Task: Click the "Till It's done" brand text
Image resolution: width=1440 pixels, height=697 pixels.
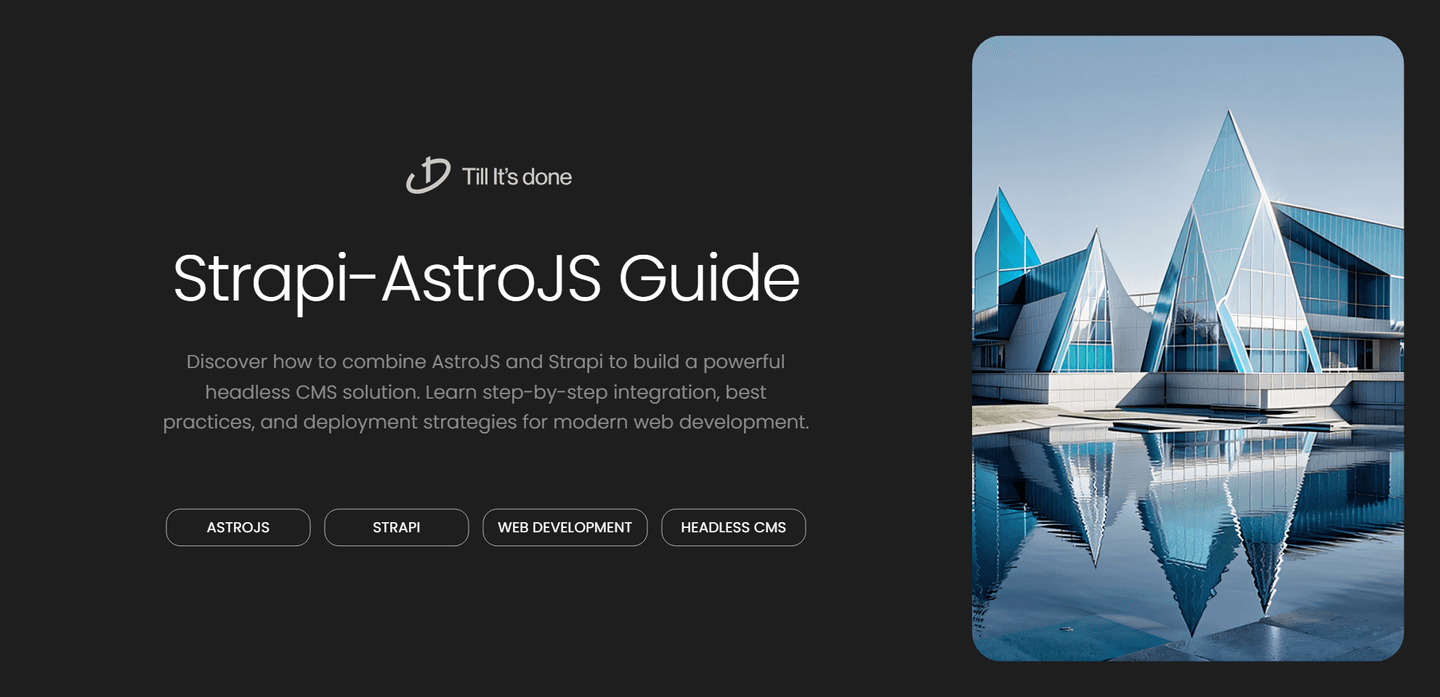Action: pos(517,177)
